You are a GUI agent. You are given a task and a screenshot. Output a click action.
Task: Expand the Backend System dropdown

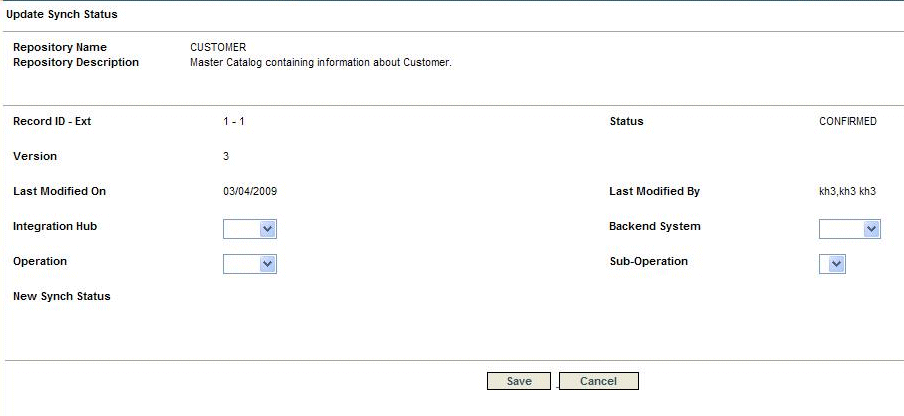pos(849,229)
